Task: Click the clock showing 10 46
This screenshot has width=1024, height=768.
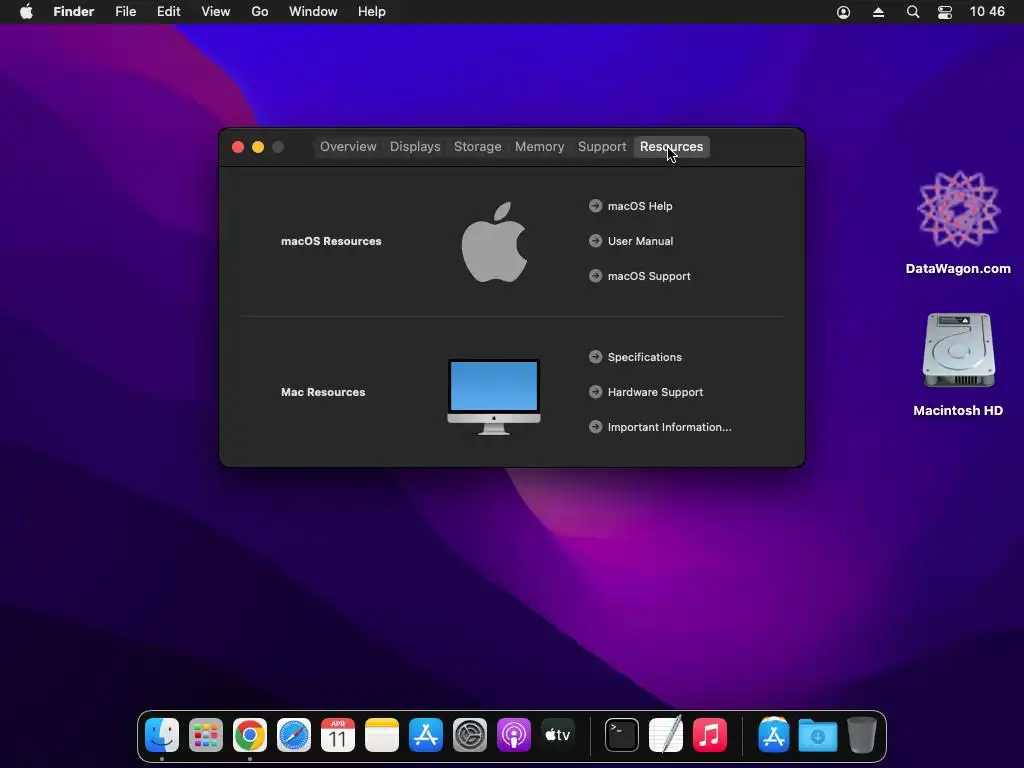Action: [x=987, y=12]
